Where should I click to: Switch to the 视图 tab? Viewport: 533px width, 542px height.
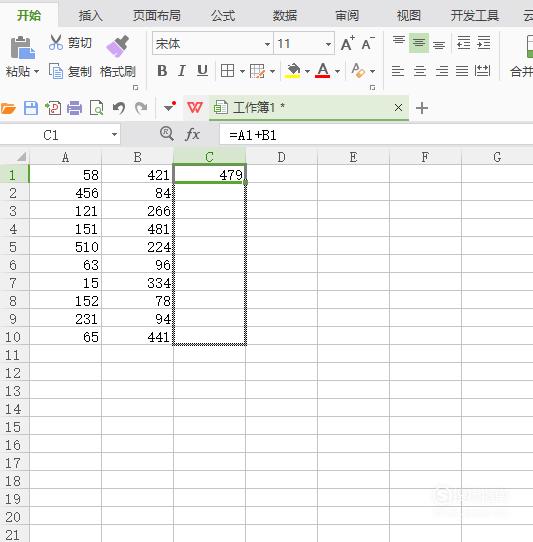click(x=409, y=16)
